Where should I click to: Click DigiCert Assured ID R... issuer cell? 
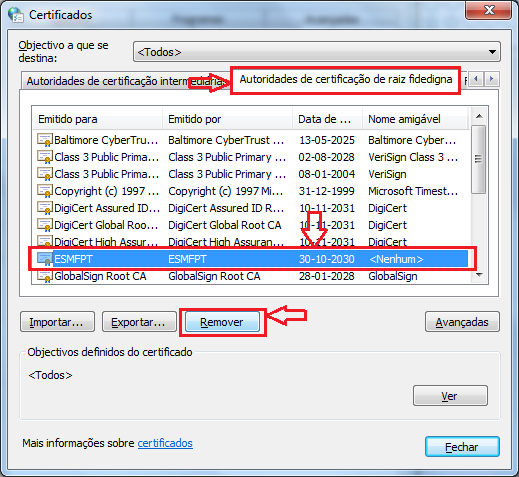click(226, 208)
